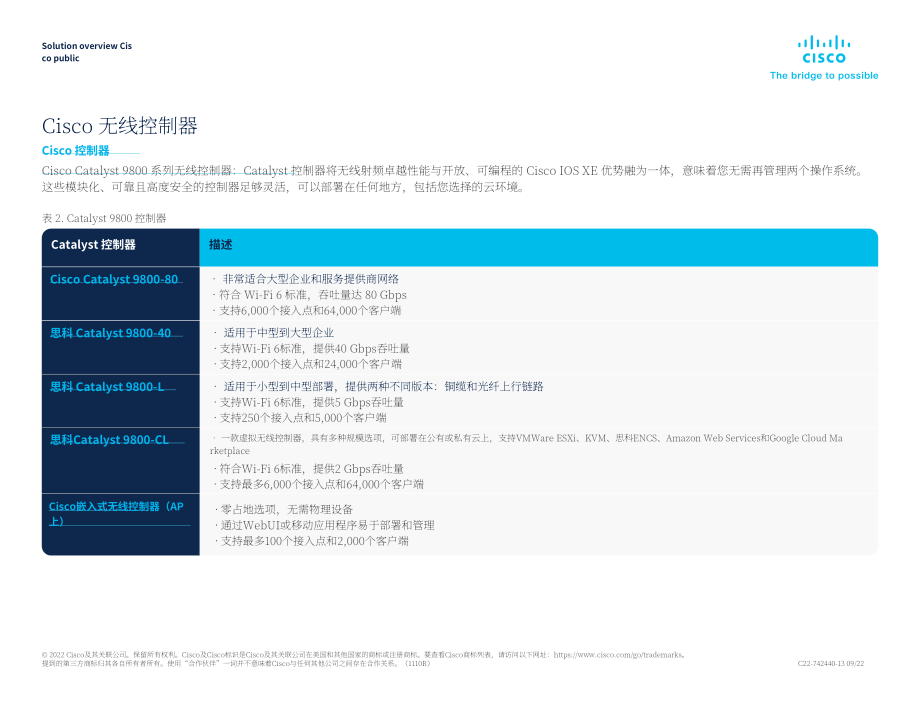The image size is (920, 711).
Task: Click the 'Solution overview' header text
Action: click(79, 46)
